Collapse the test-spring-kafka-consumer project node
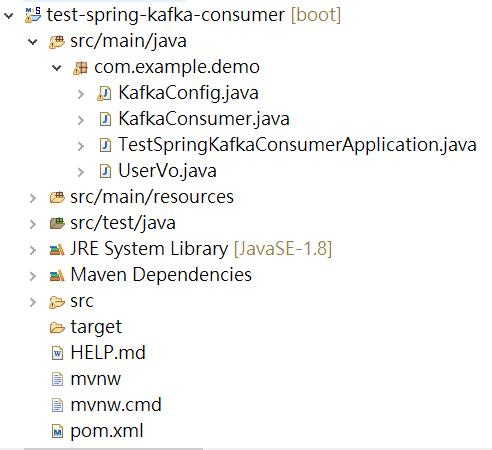Viewport: 492px width, 450px height. (9, 15)
